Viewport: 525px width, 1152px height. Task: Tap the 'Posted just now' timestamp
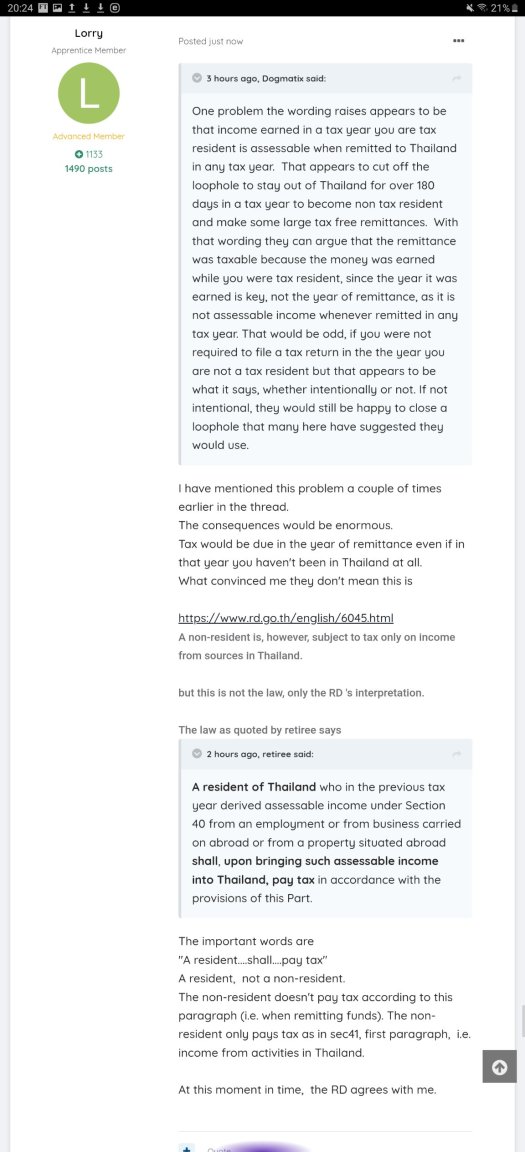211,41
